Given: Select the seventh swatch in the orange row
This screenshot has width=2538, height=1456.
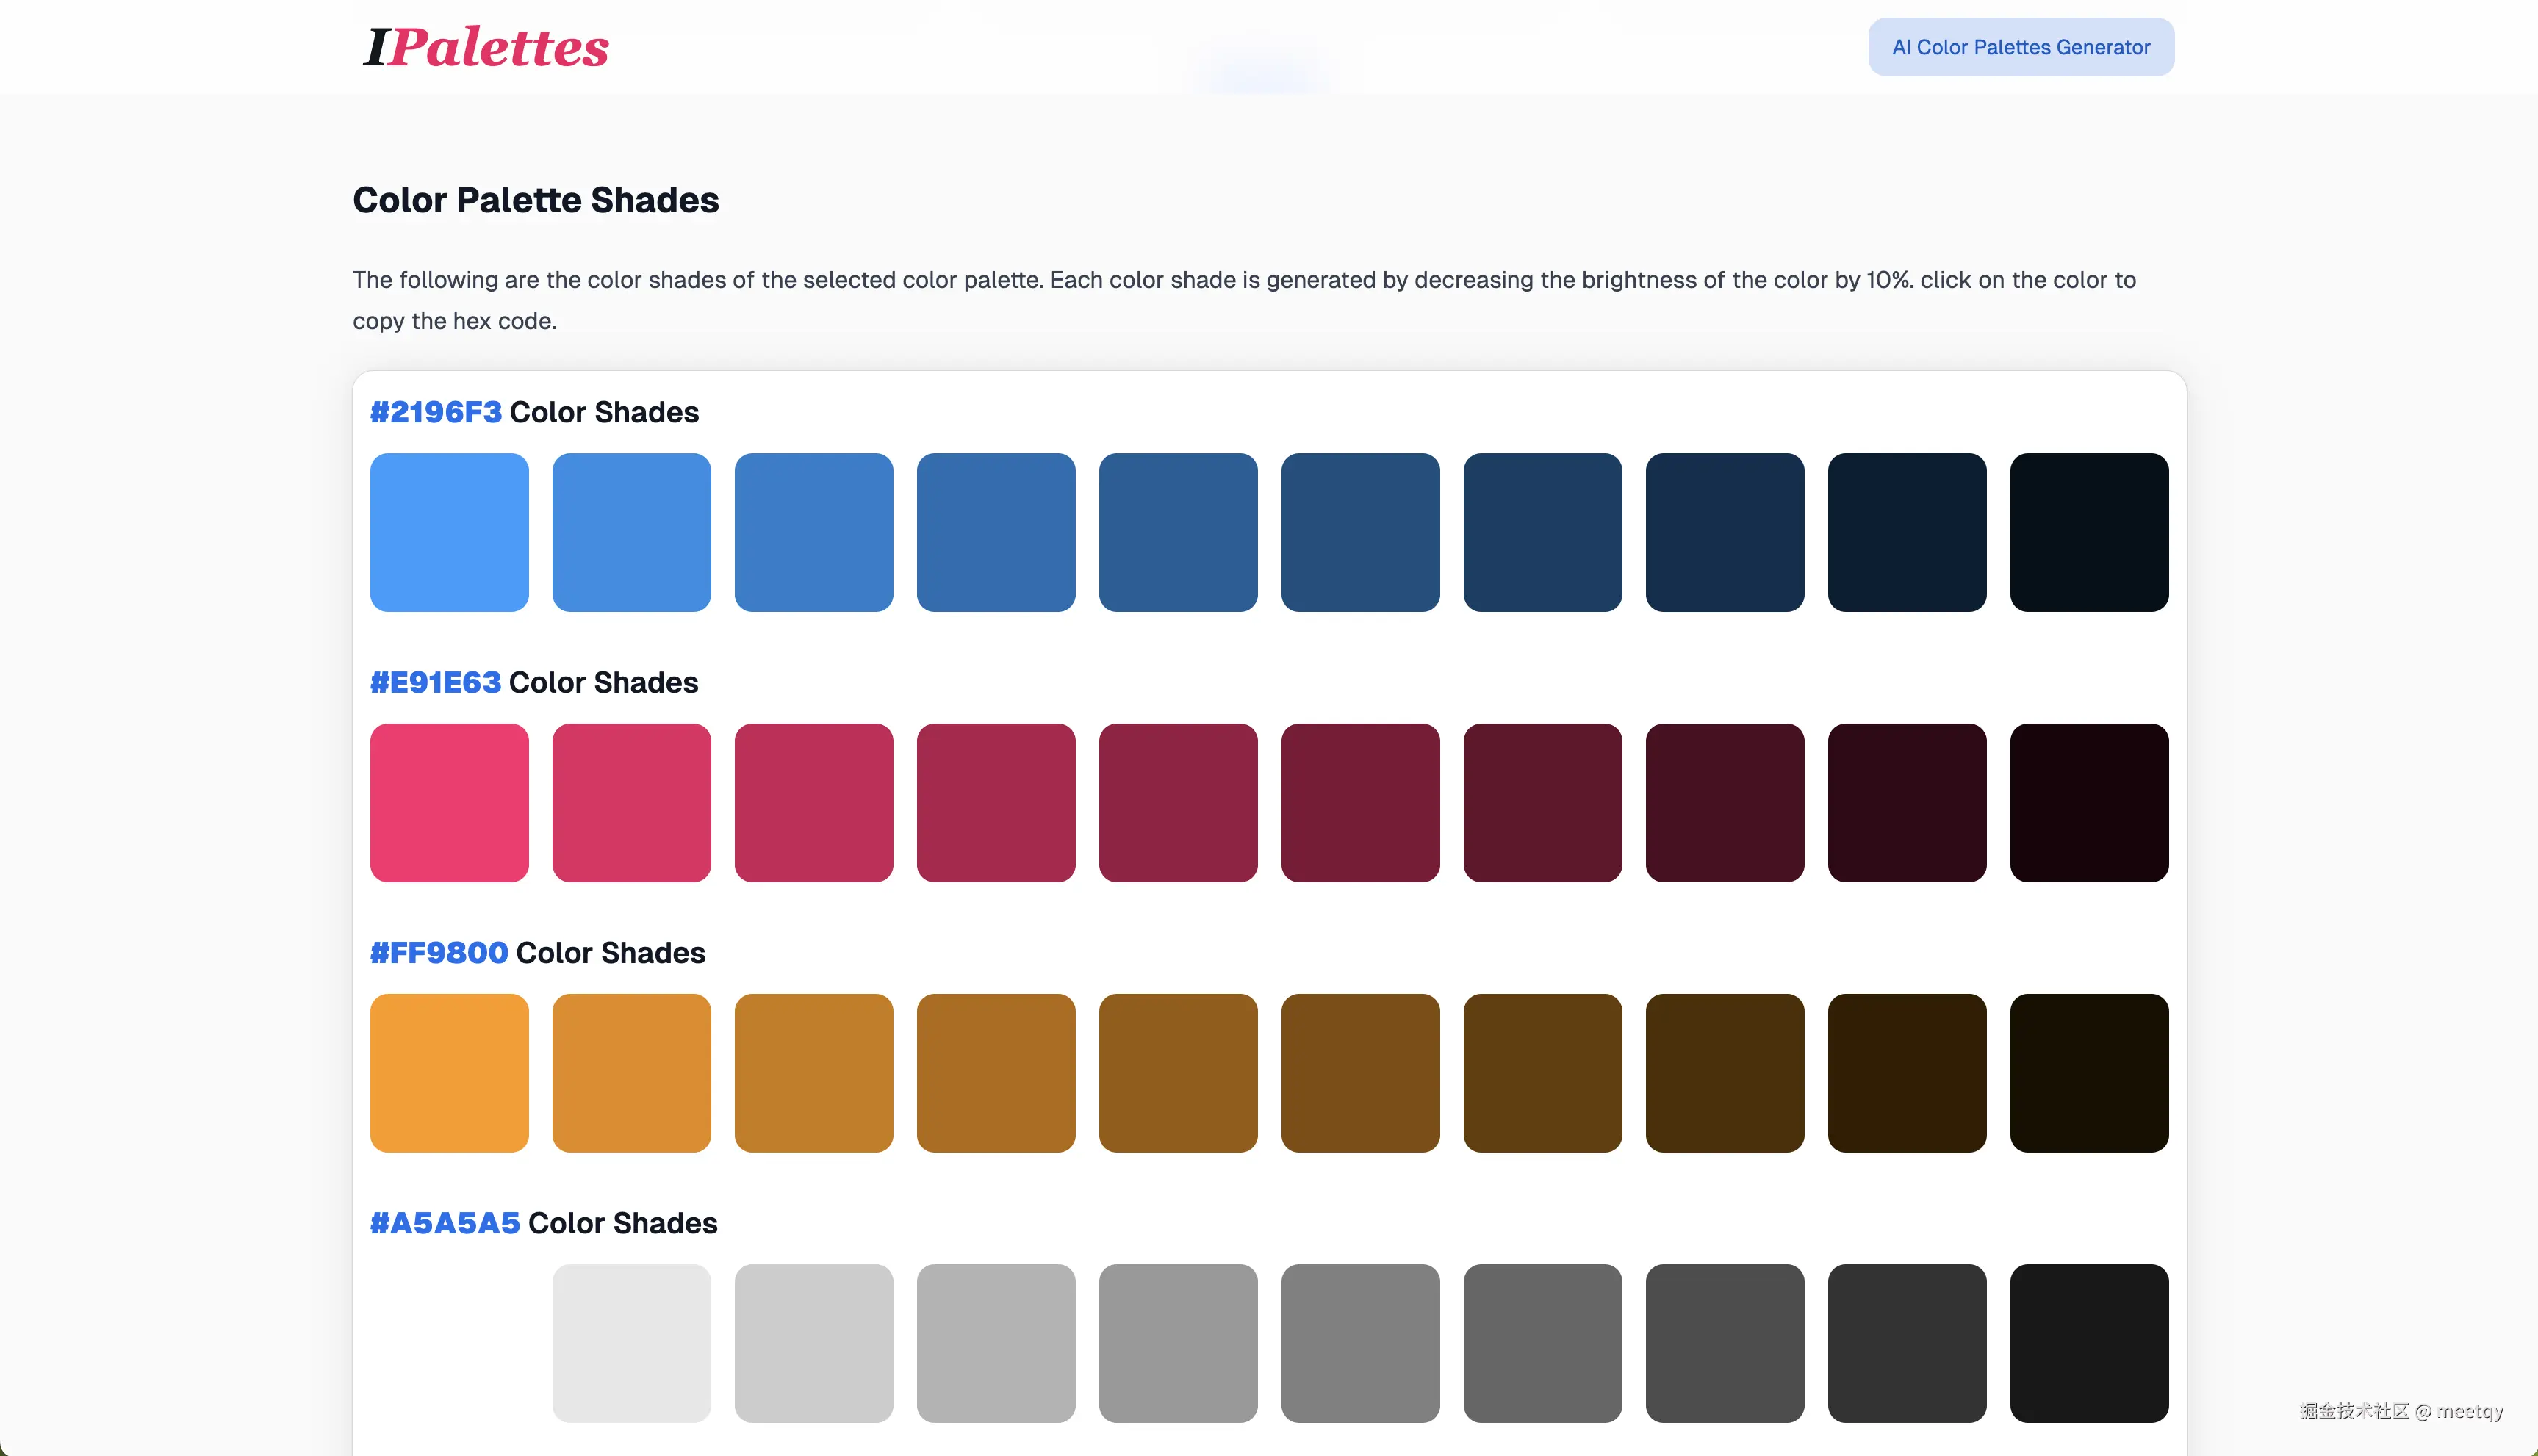Looking at the screenshot, I should point(1543,1072).
